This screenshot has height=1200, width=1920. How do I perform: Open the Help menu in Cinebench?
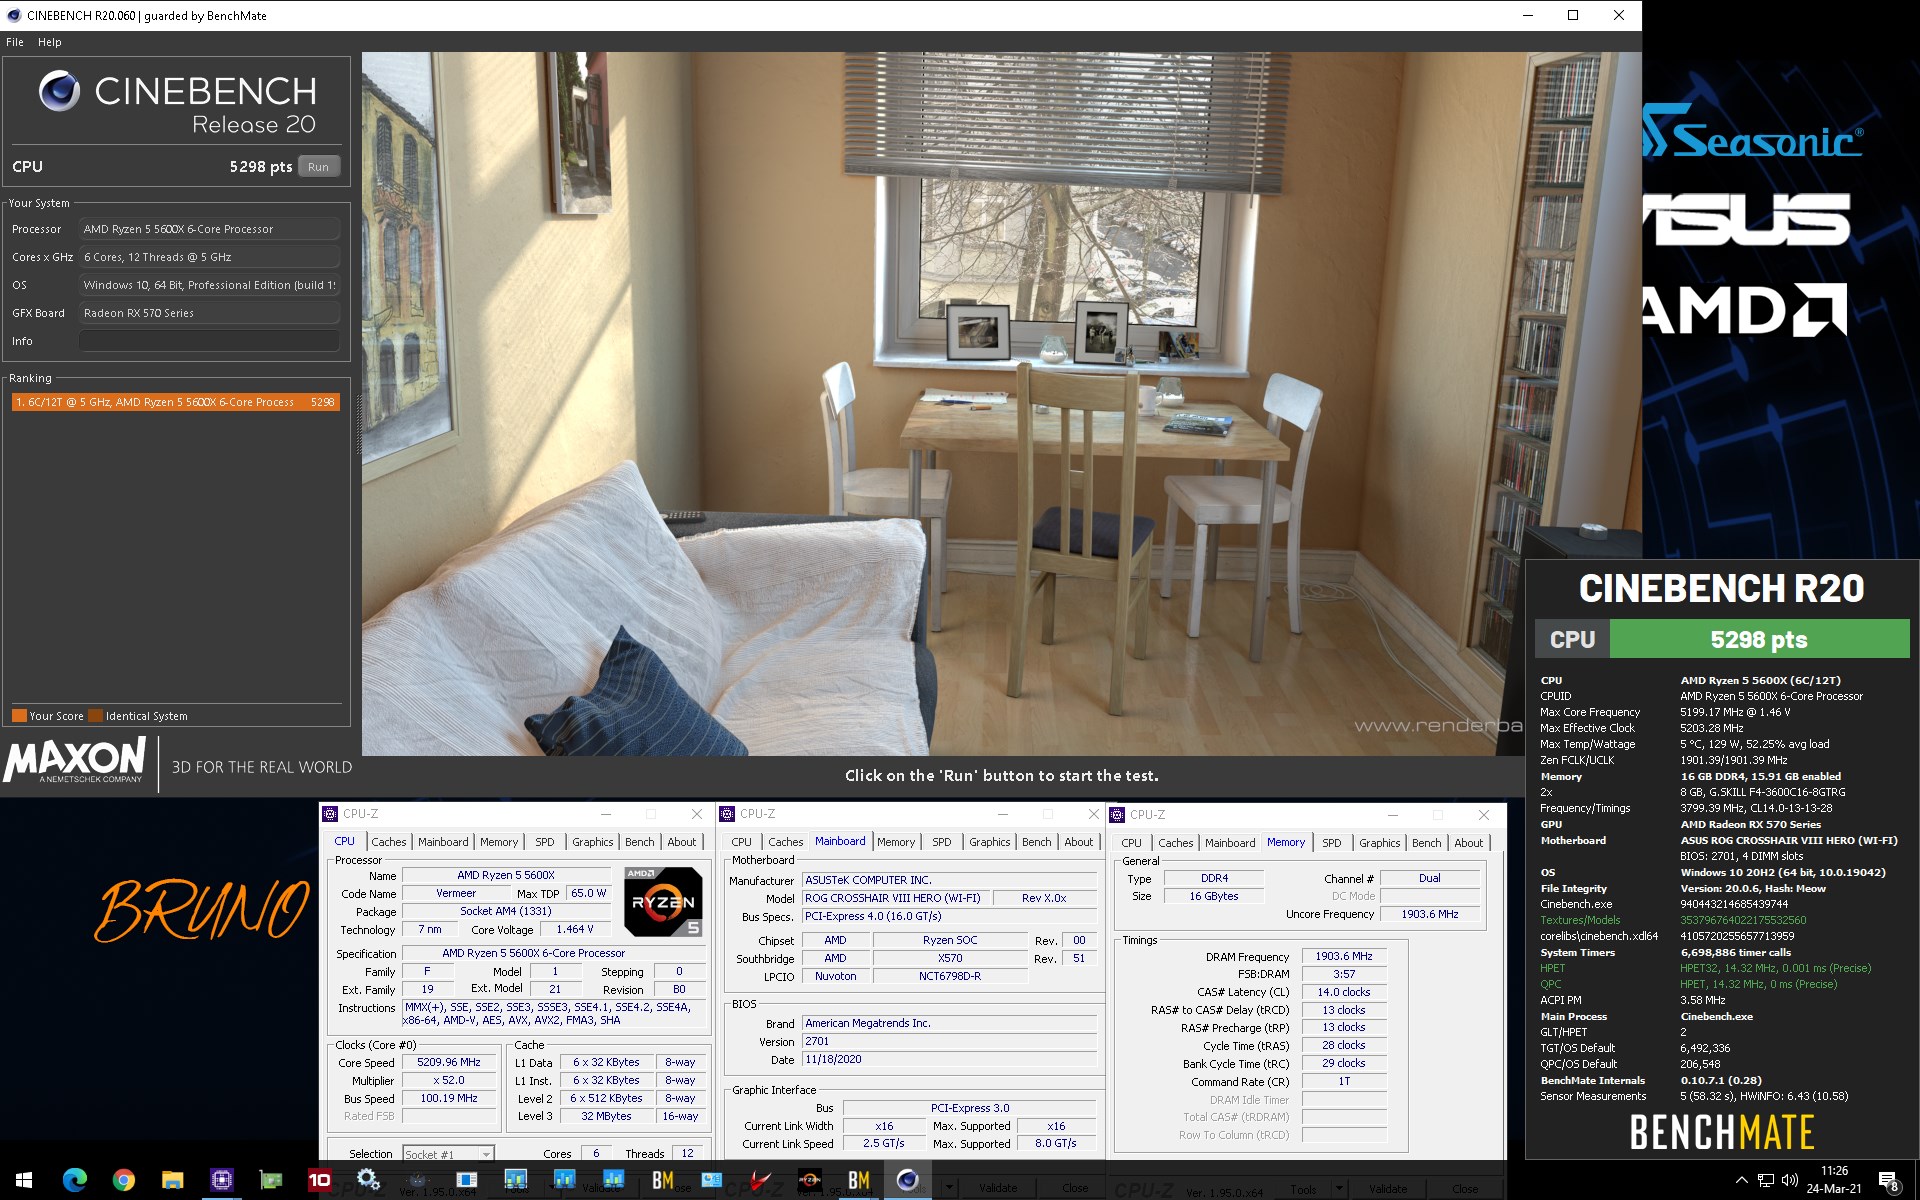(50, 42)
